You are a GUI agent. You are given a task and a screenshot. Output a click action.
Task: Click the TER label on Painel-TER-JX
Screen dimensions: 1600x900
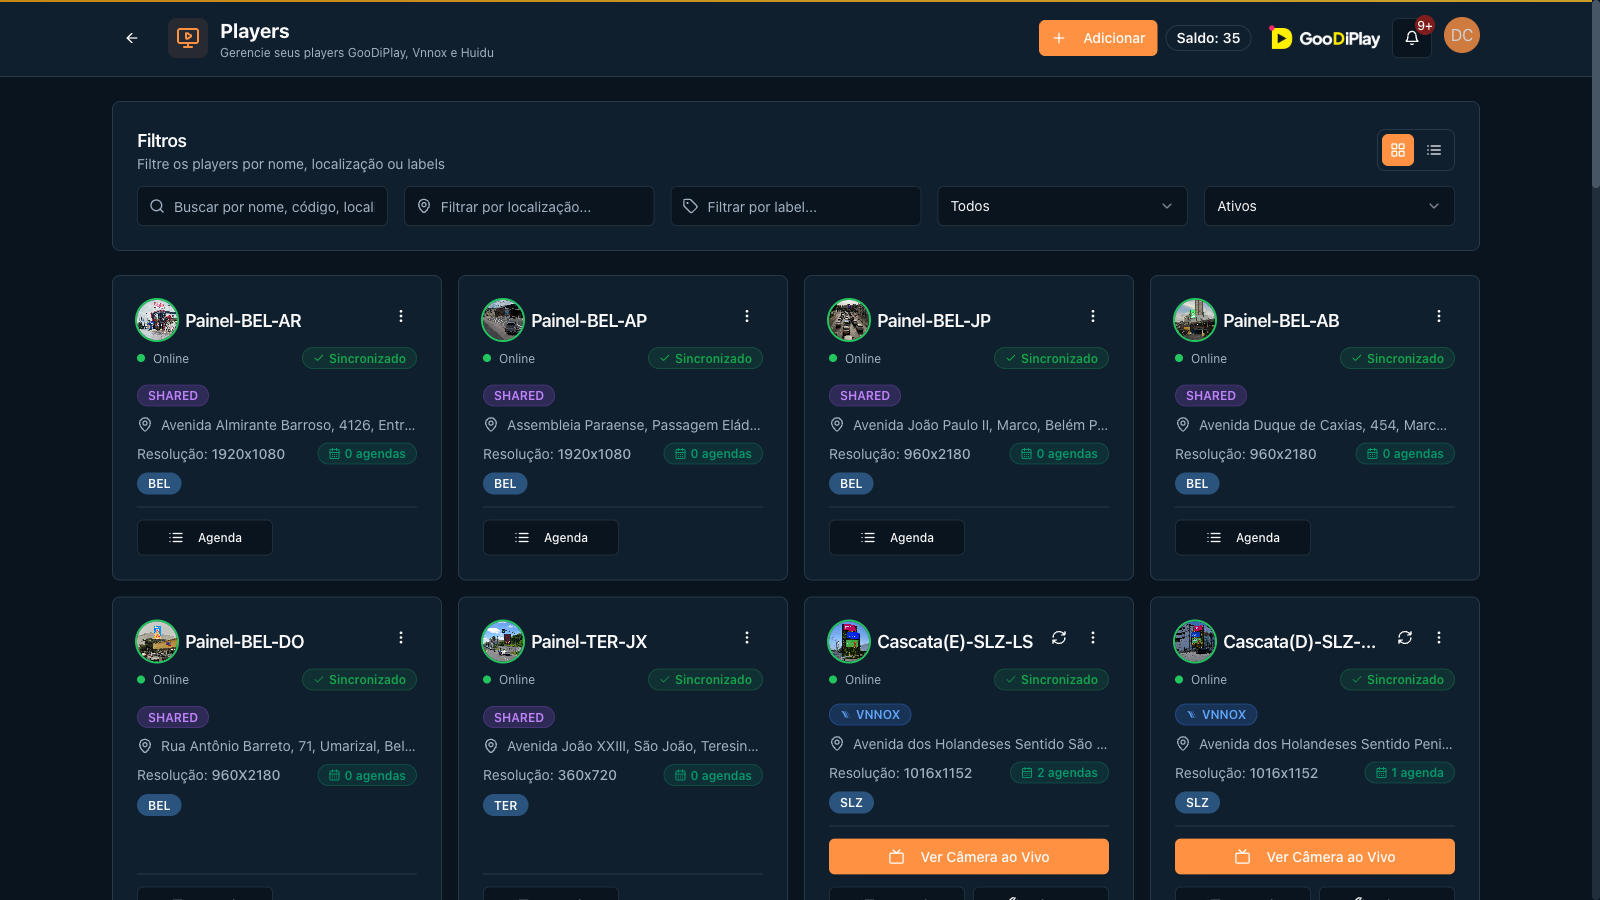[x=506, y=806]
